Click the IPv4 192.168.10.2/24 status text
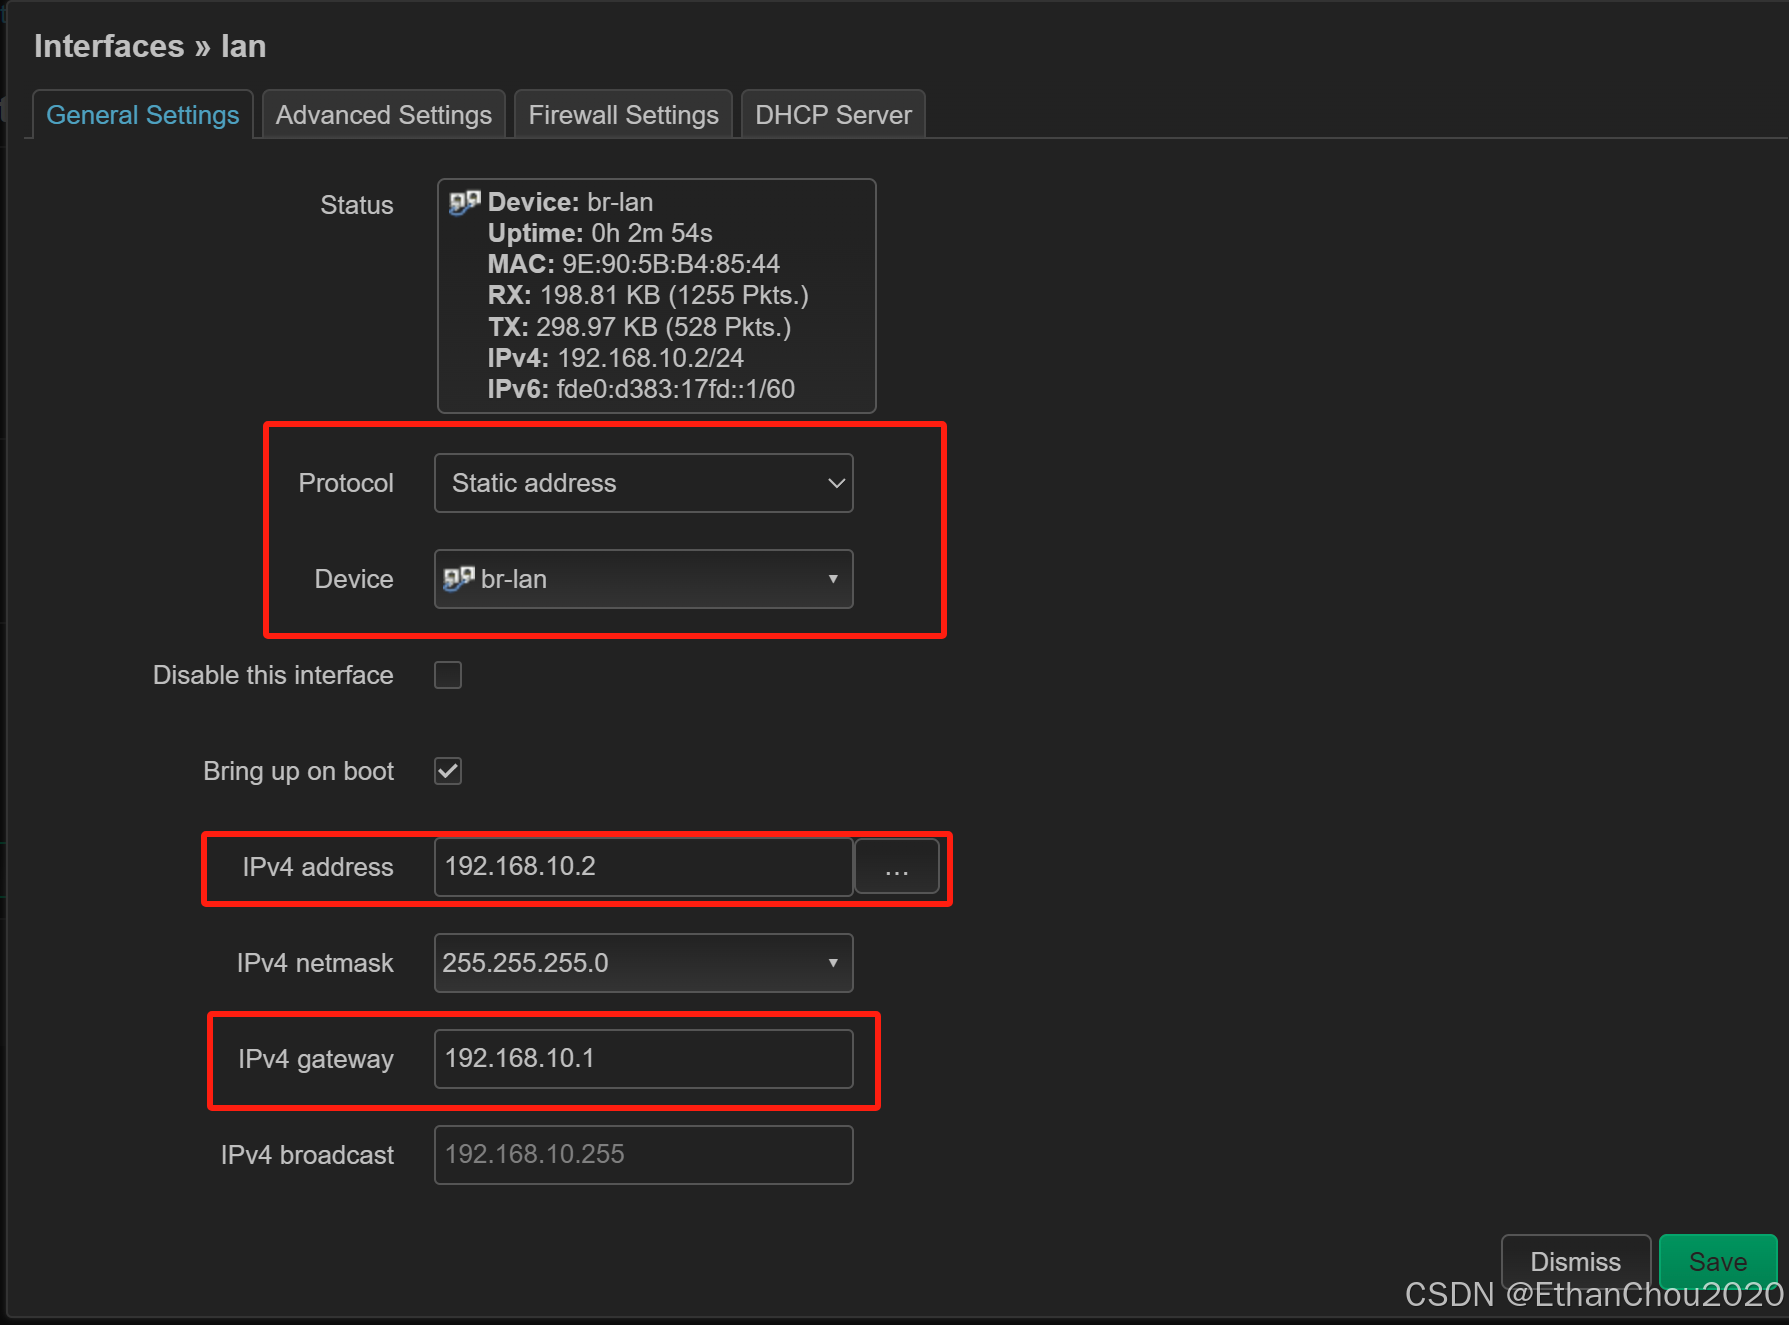Screen dimensions: 1789x1325 [616, 358]
